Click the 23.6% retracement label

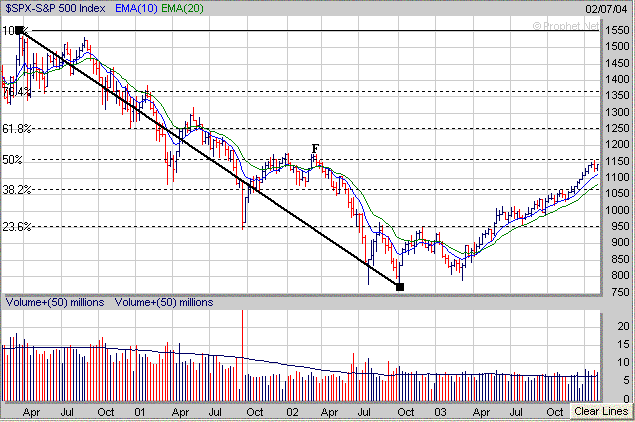point(17,227)
